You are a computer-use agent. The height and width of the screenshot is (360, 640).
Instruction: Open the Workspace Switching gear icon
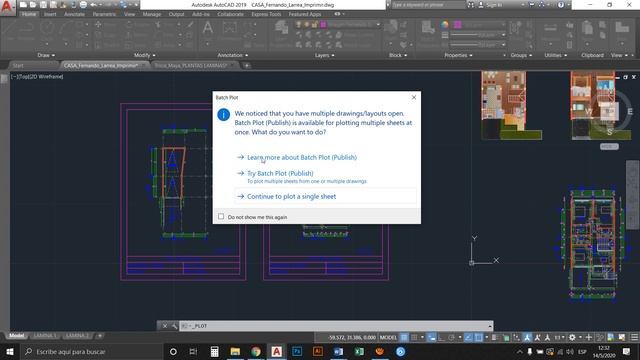[x=572, y=337]
